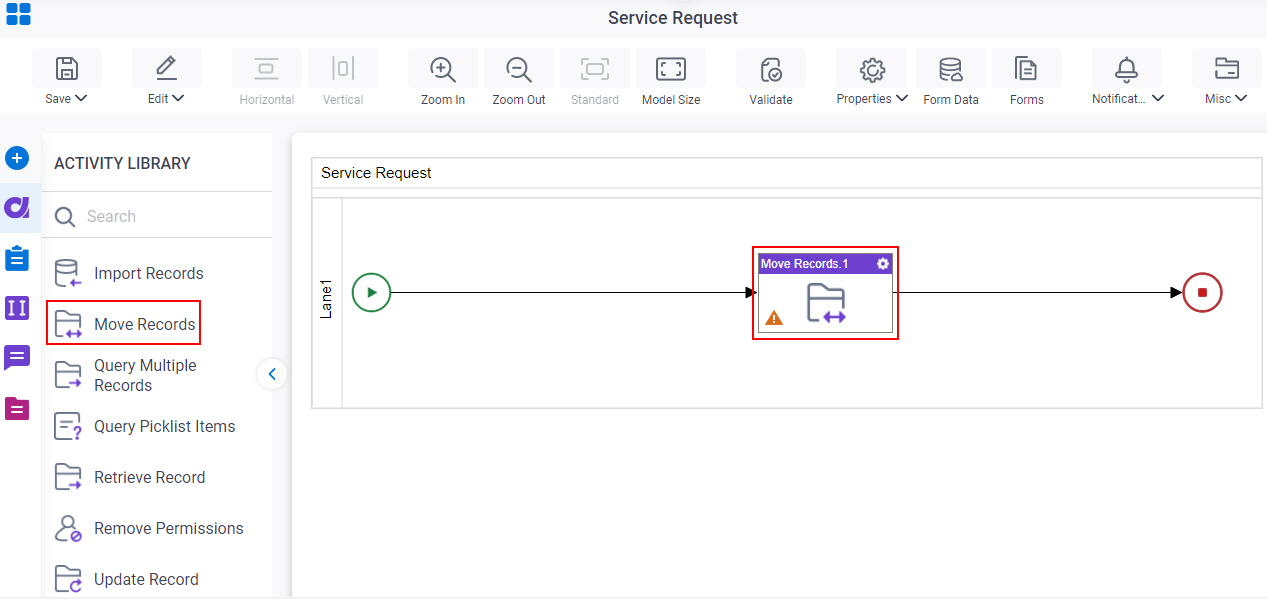Click the red end event node
This screenshot has width=1267, height=599.
pos(1202,293)
